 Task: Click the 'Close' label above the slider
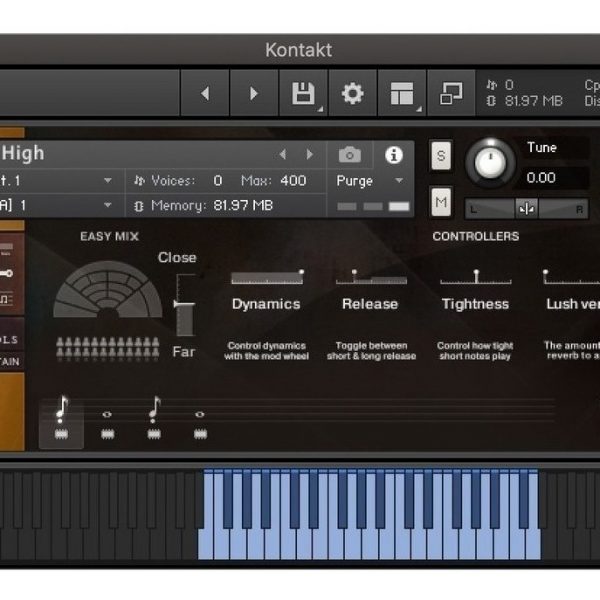tap(177, 258)
